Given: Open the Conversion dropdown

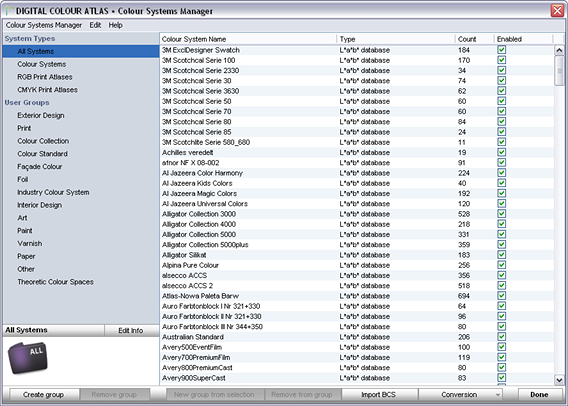Looking at the screenshot, I should click(x=460, y=394).
